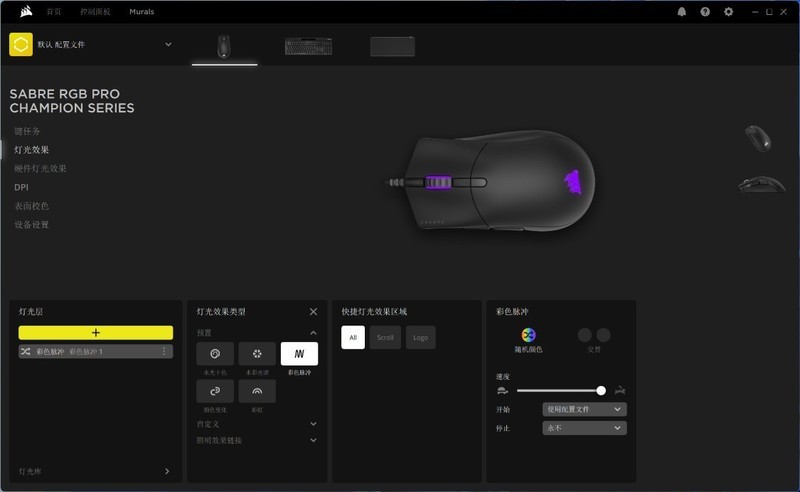Open the 停止 stop dropdown showing 永不
This screenshot has height=492, width=800.
click(x=584, y=428)
